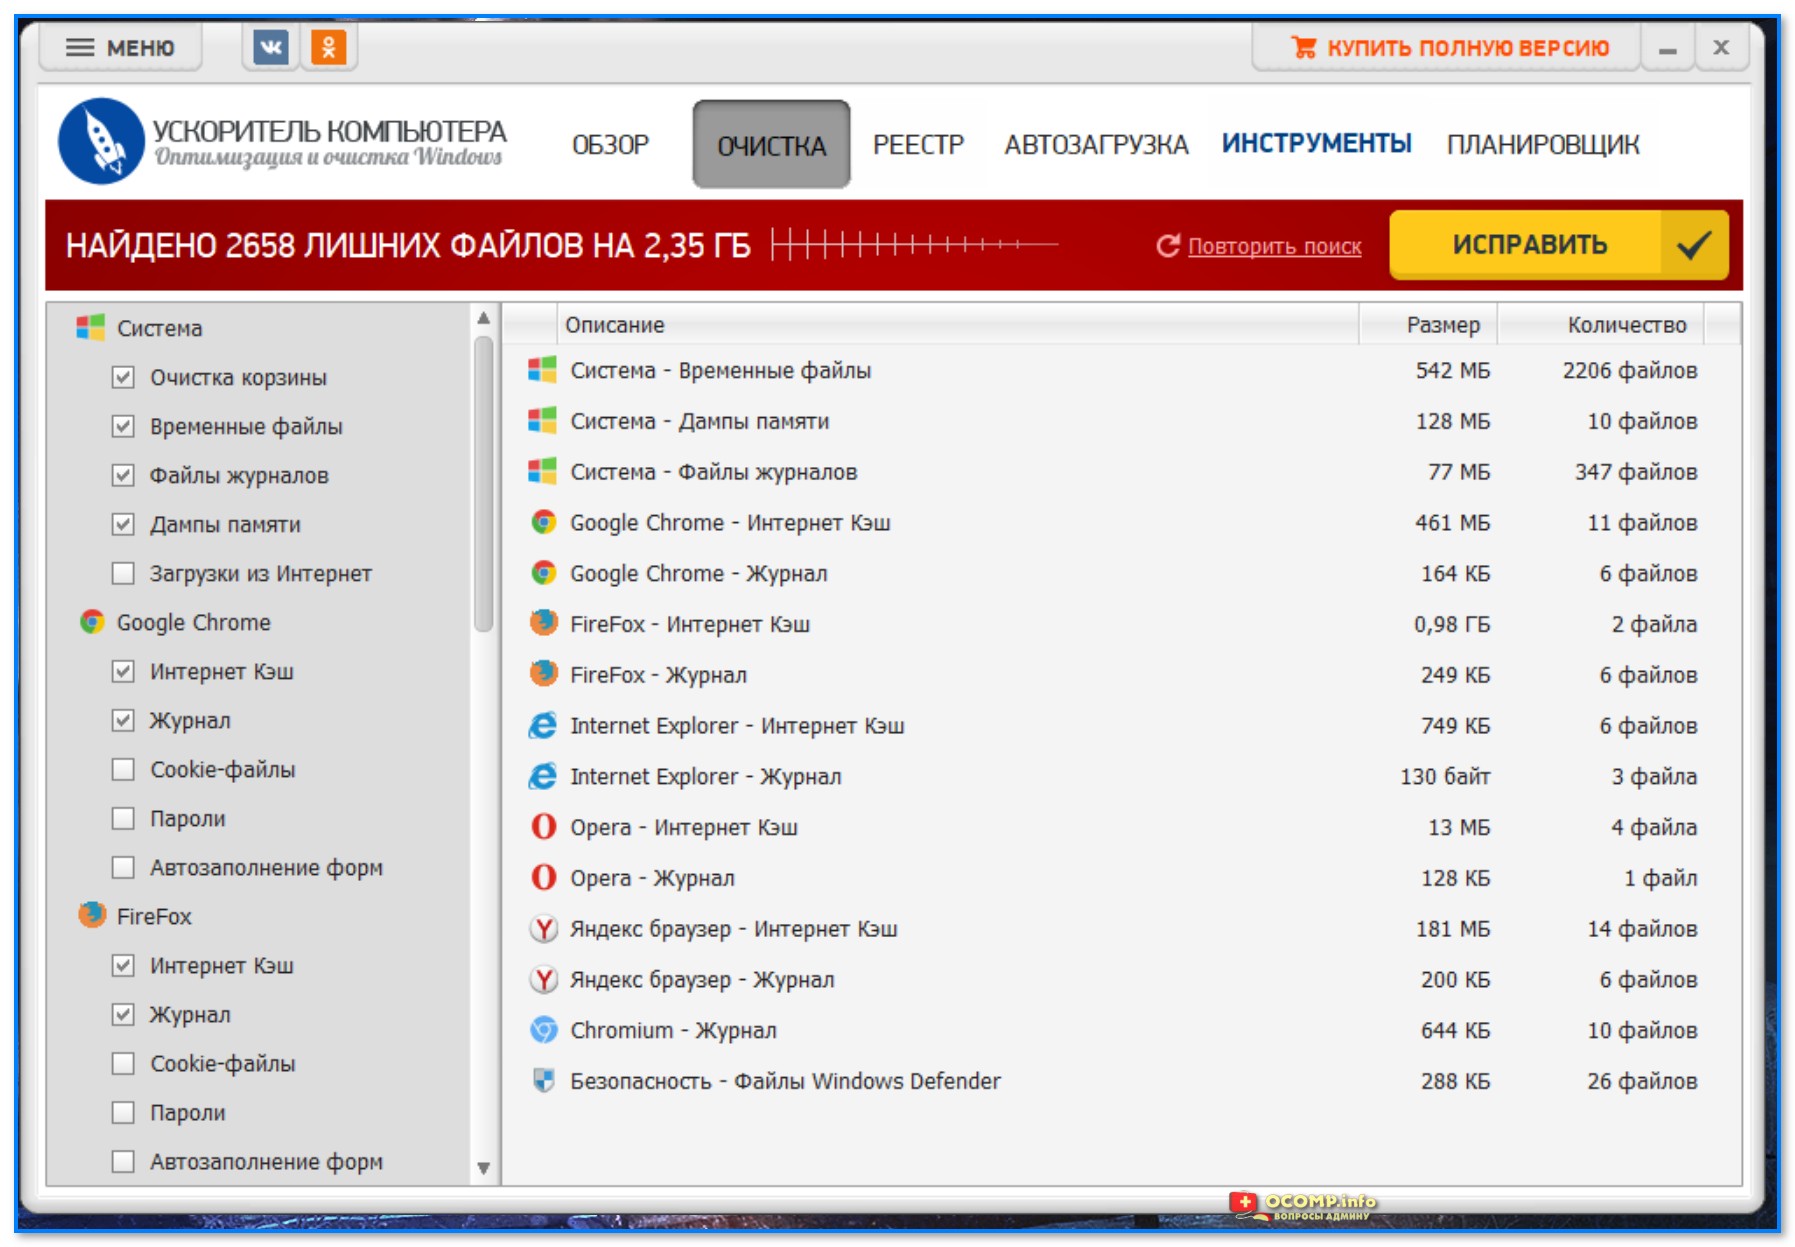This screenshot has height=1247, width=1795.
Task: Open the Меню hamburger menu
Action: pyautogui.click(x=120, y=47)
